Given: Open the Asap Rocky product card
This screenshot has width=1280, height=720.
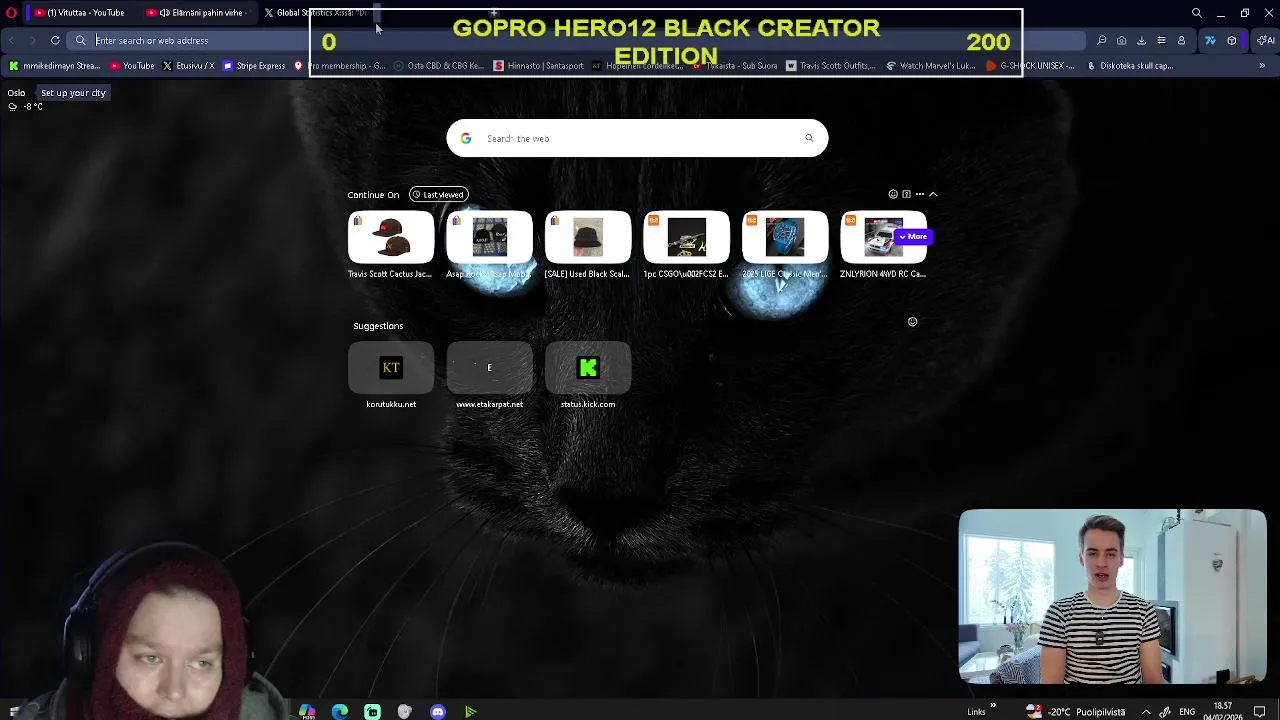Looking at the screenshot, I should pyautogui.click(x=489, y=245).
